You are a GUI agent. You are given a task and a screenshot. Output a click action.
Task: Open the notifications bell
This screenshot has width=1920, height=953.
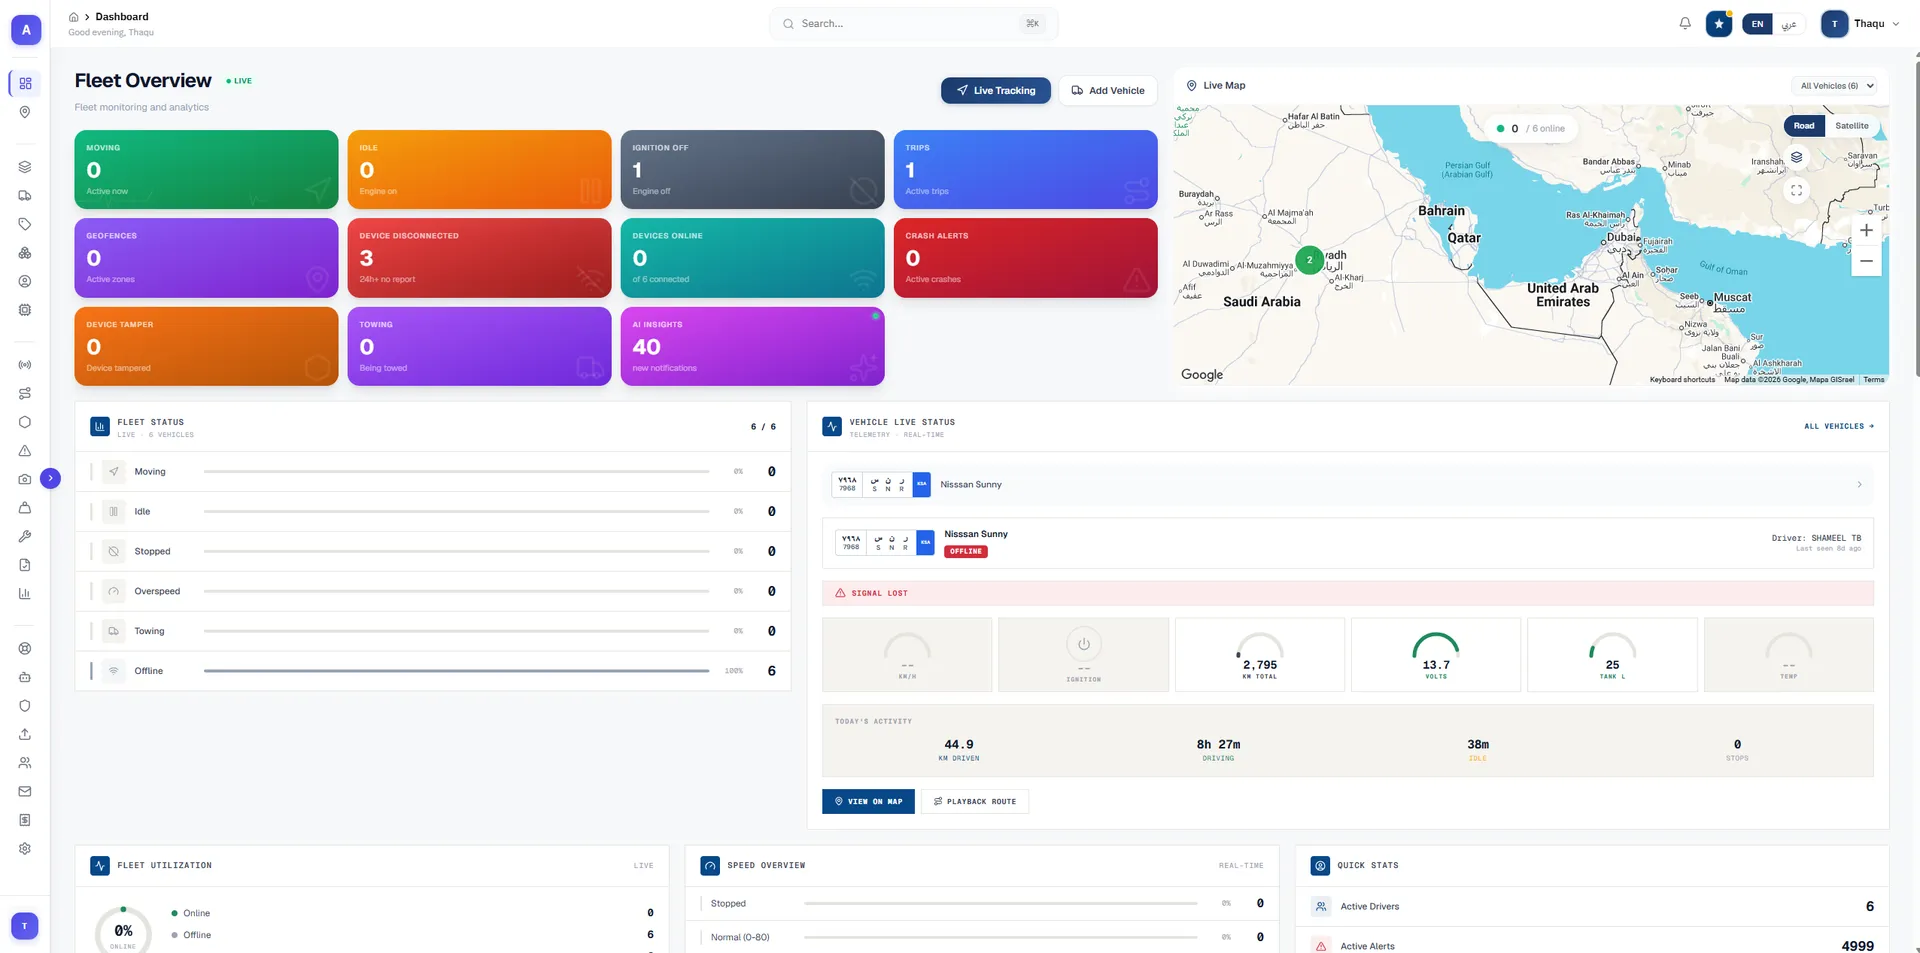point(1685,24)
